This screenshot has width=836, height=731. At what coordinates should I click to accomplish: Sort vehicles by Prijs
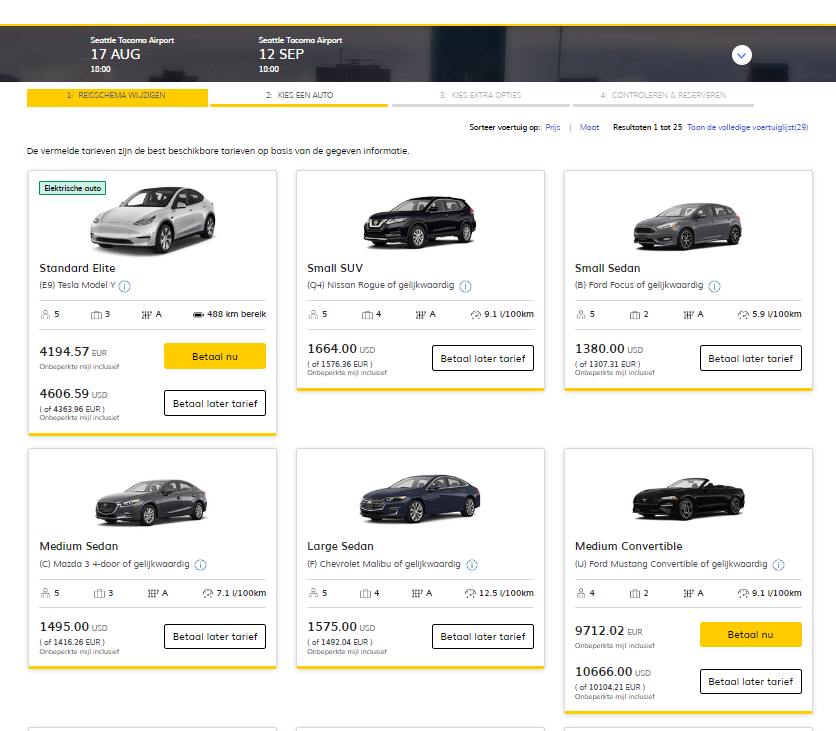point(553,128)
